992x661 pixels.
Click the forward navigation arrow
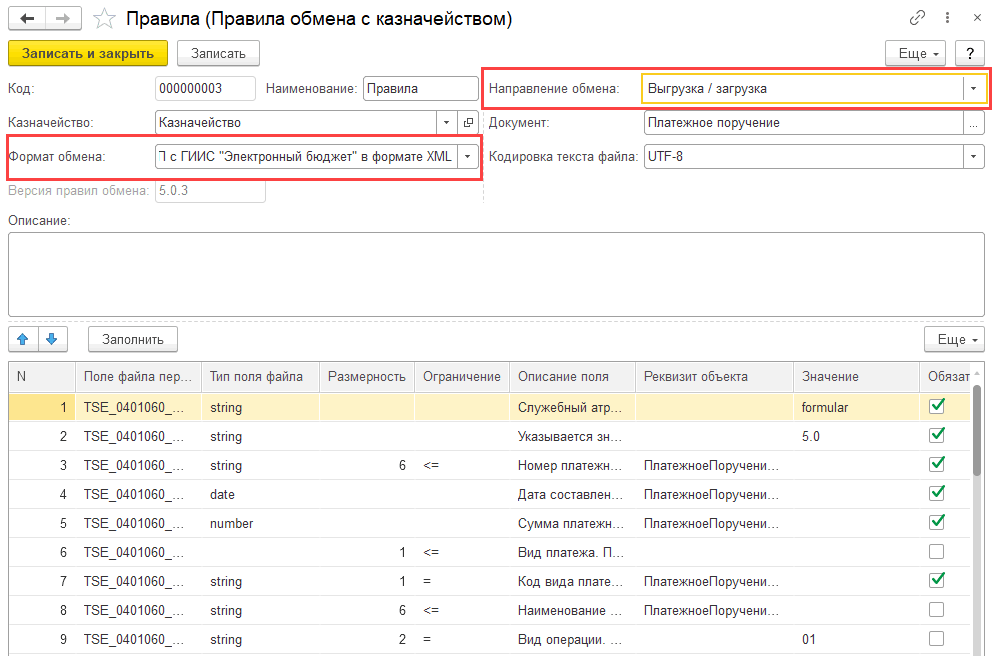pyautogui.click(x=62, y=18)
